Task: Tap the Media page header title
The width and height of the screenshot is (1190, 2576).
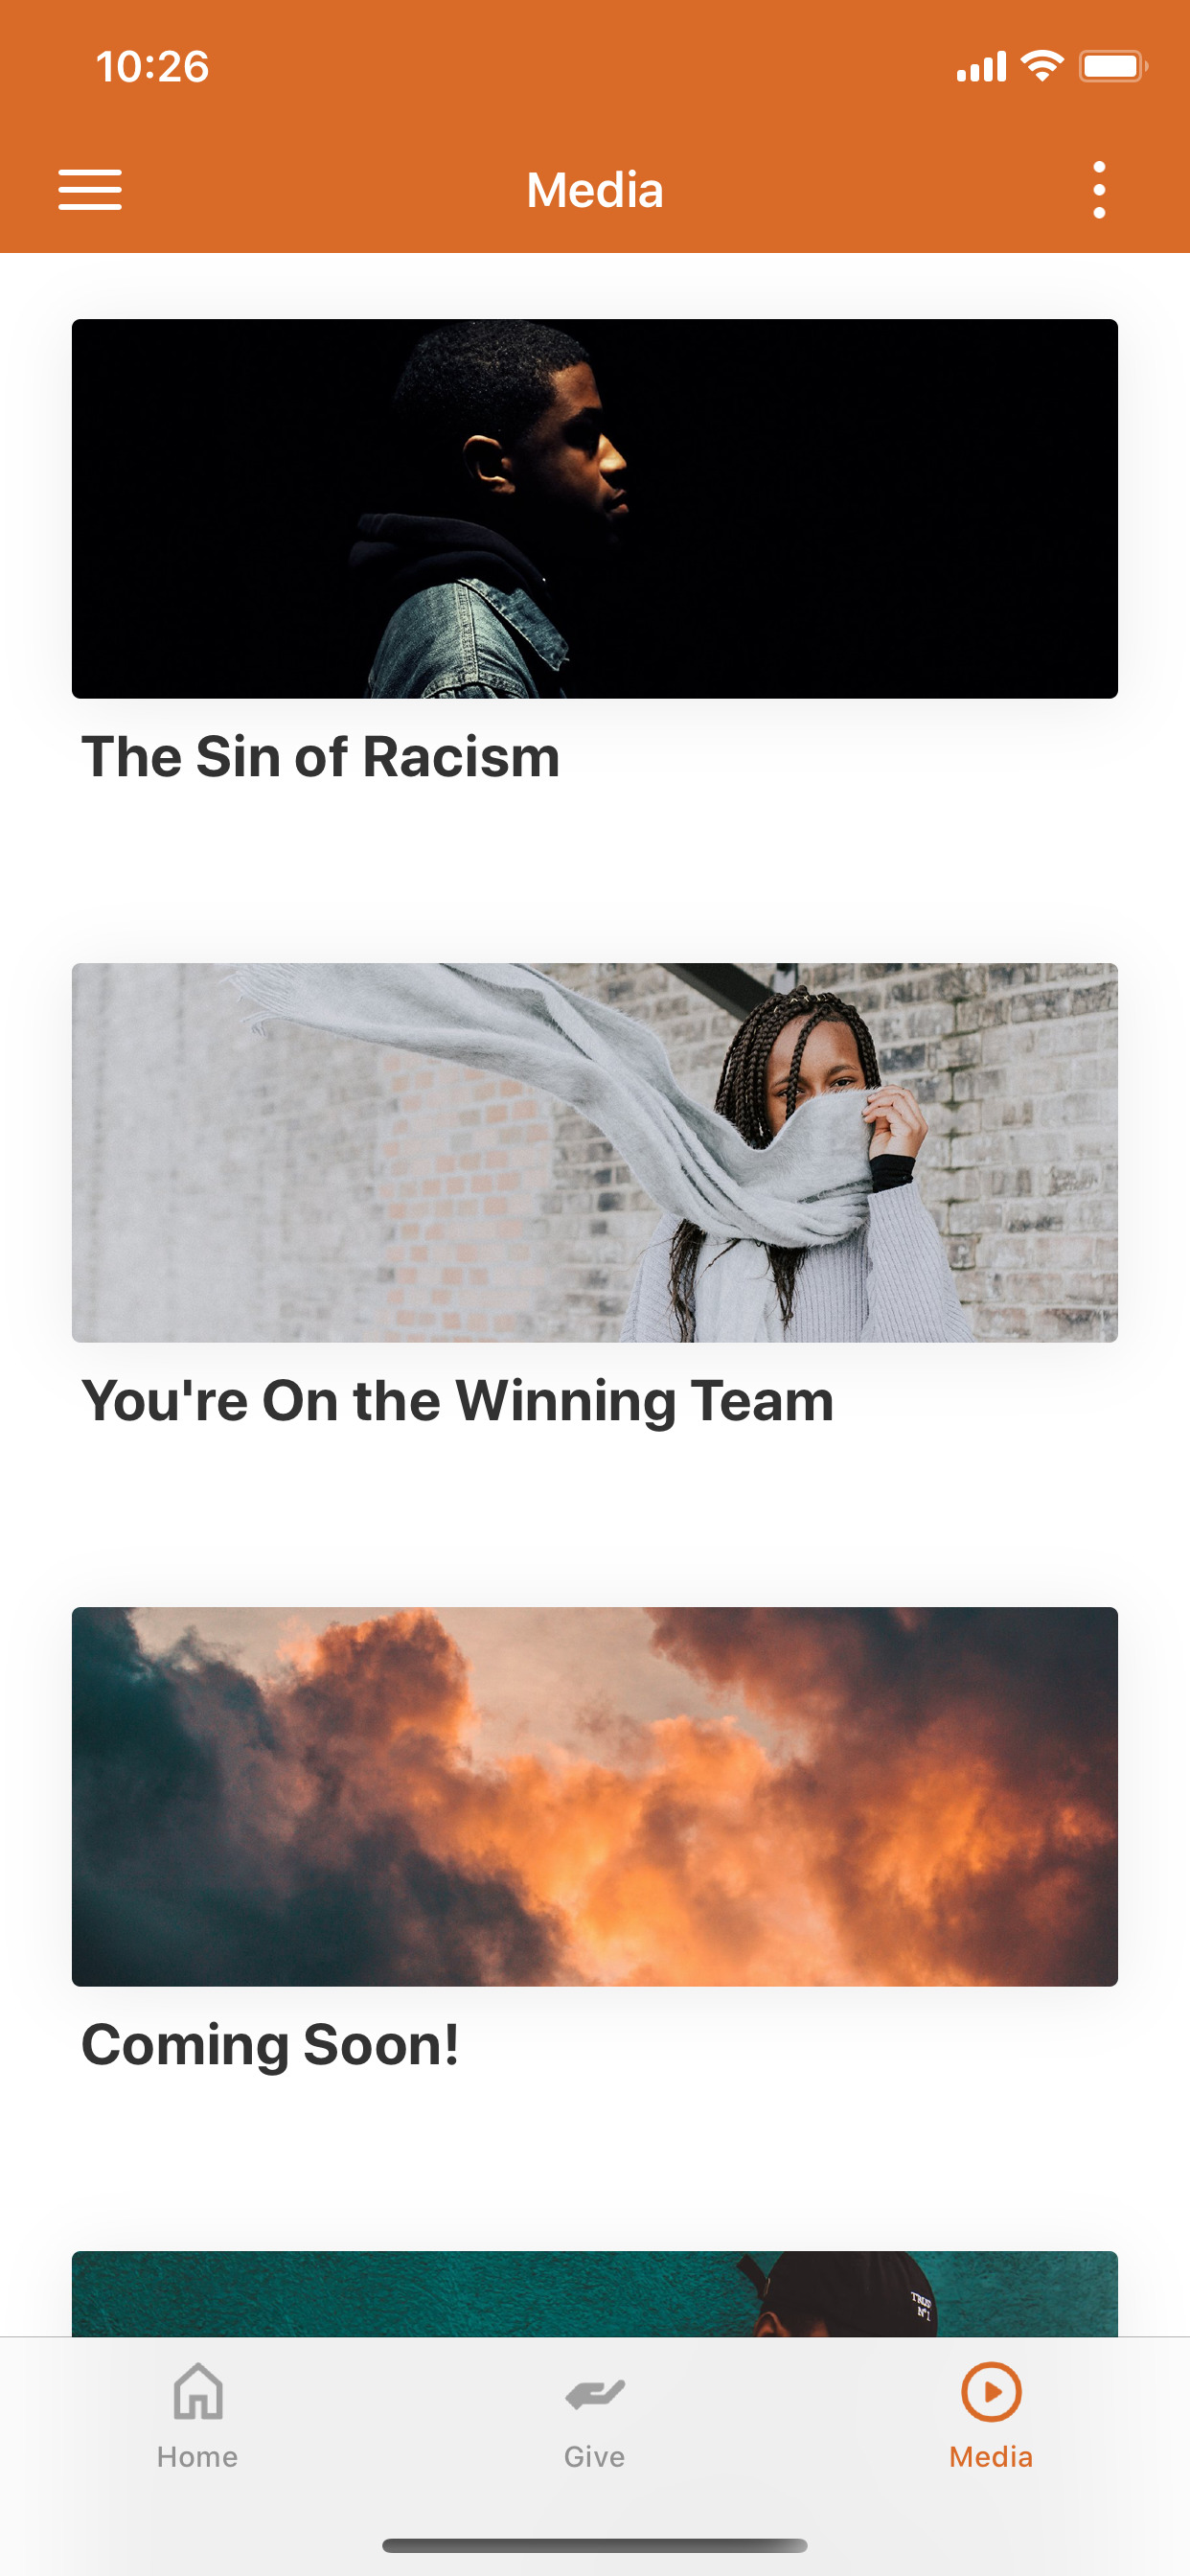Action: point(595,190)
